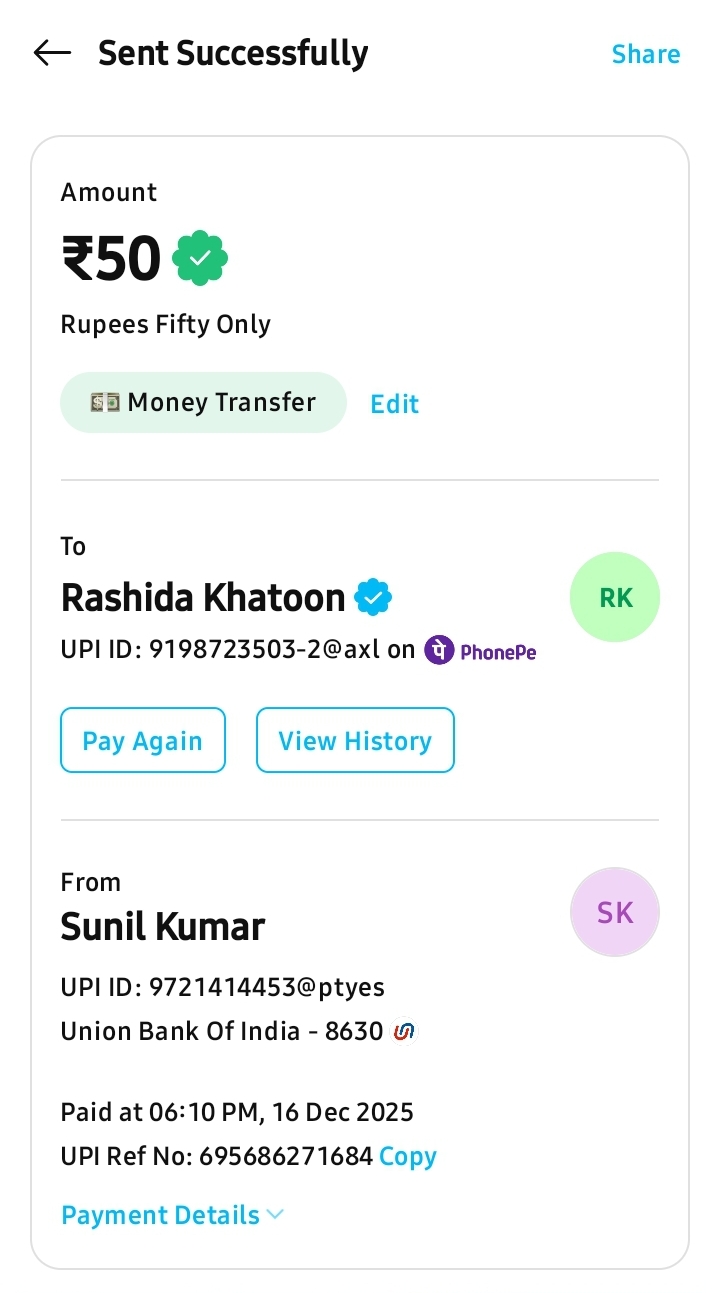
Task: Expand the Payment Details section
Action: tap(160, 1215)
